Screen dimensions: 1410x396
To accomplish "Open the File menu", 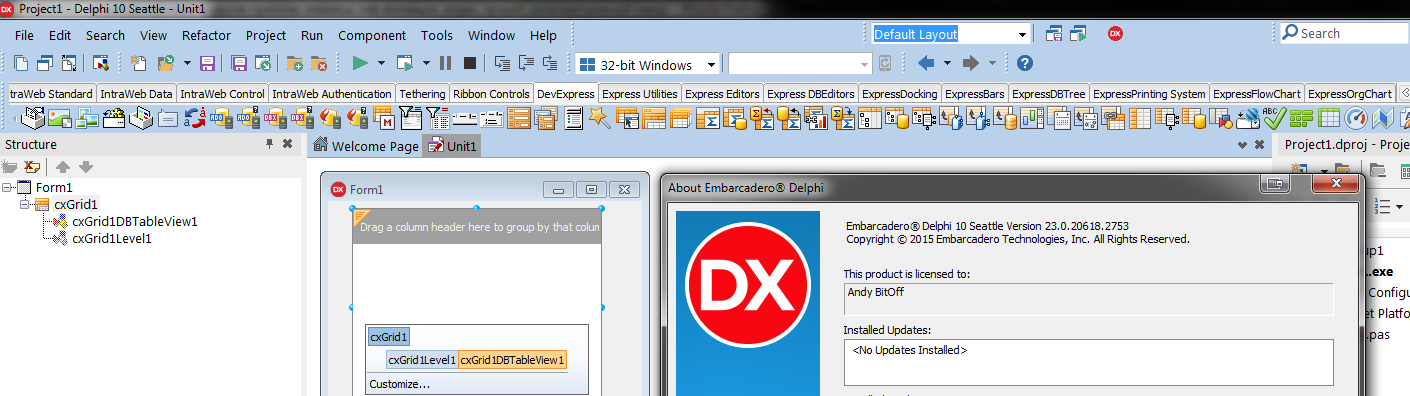I will pos(25,35).
